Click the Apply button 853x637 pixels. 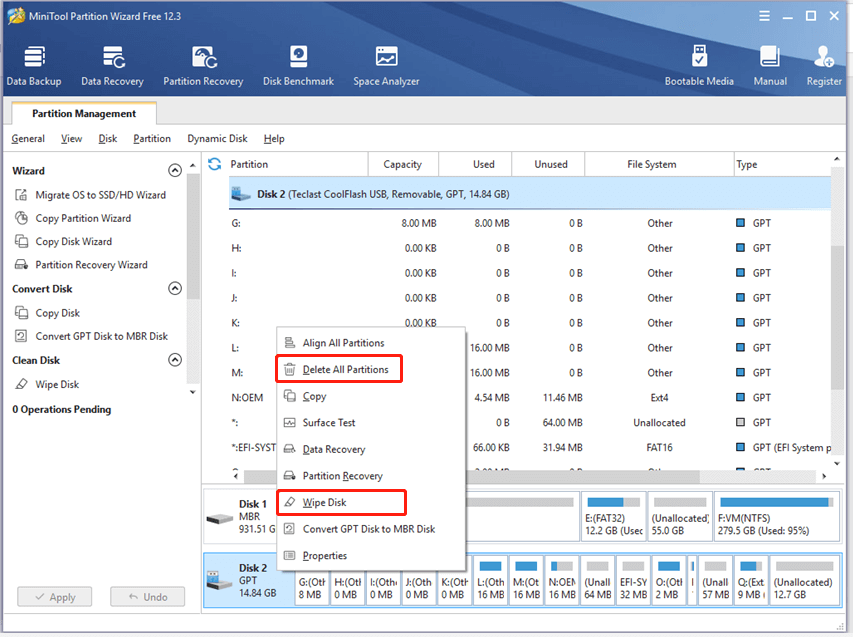pyautogui.click(x=54, y=597)
